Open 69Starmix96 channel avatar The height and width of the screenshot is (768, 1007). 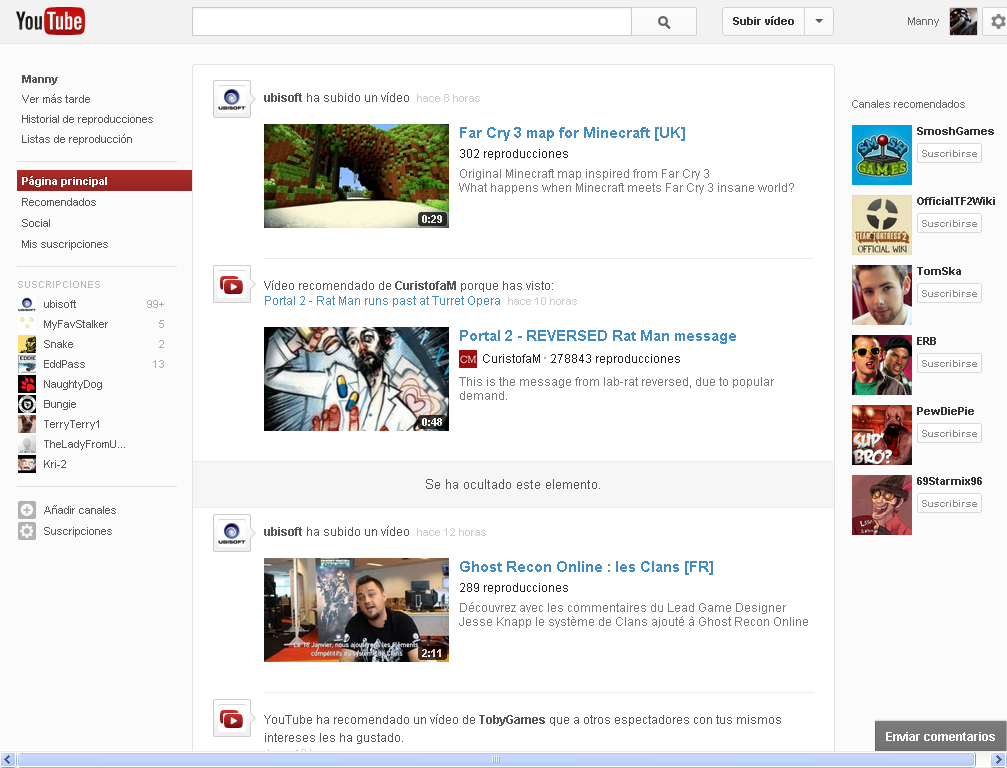coord(882,505)
